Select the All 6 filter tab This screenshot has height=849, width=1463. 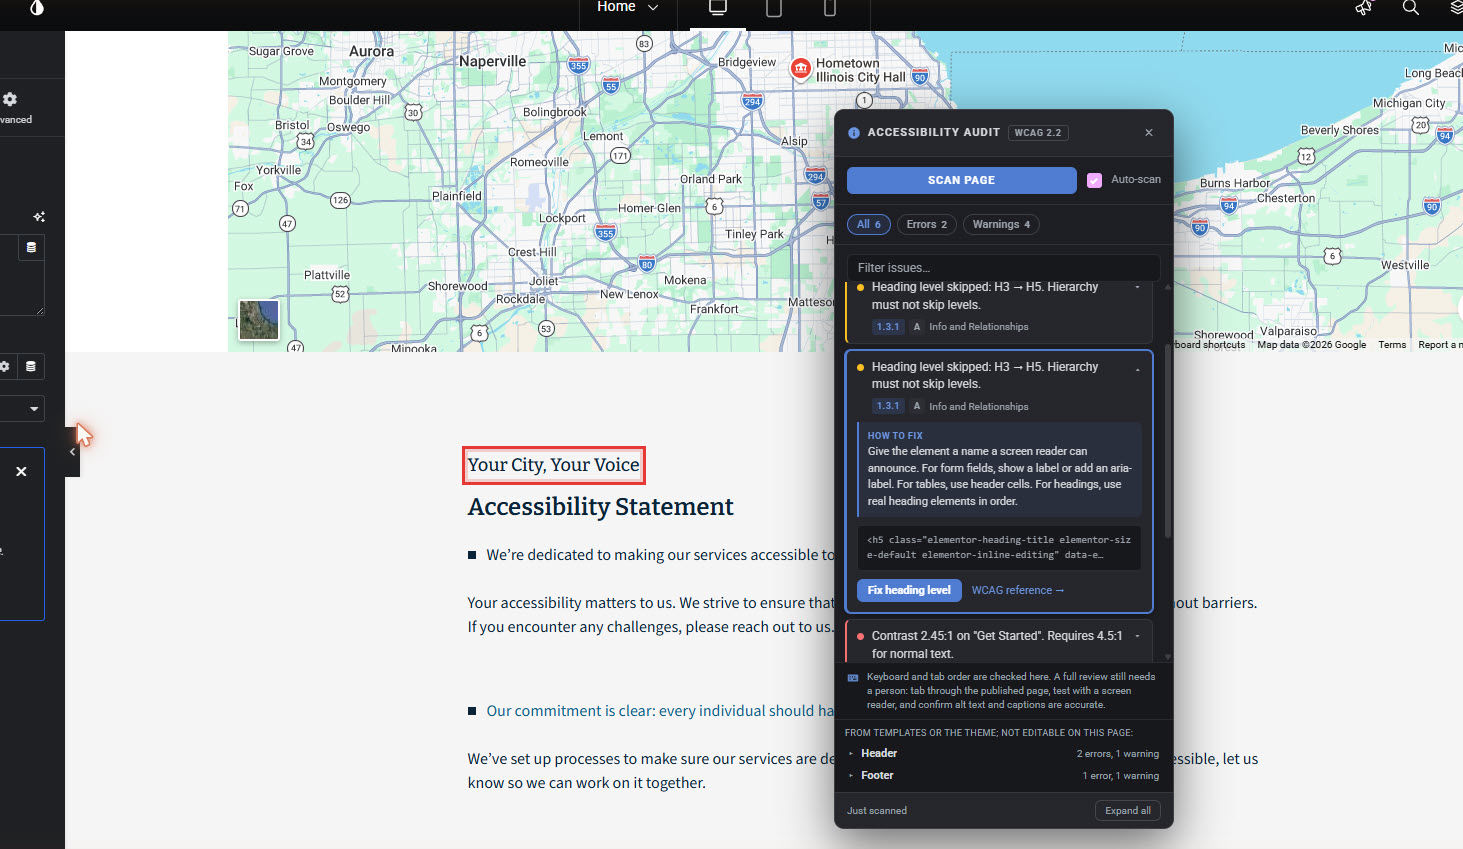point(868,224)
